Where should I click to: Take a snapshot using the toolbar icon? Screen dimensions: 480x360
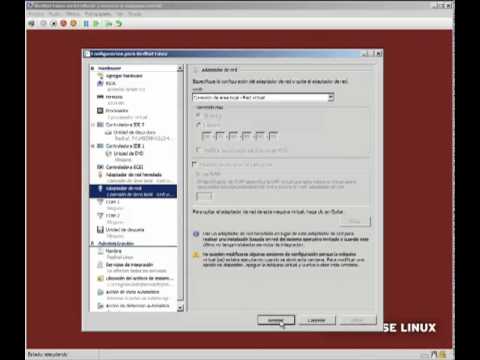coord(108,24)
